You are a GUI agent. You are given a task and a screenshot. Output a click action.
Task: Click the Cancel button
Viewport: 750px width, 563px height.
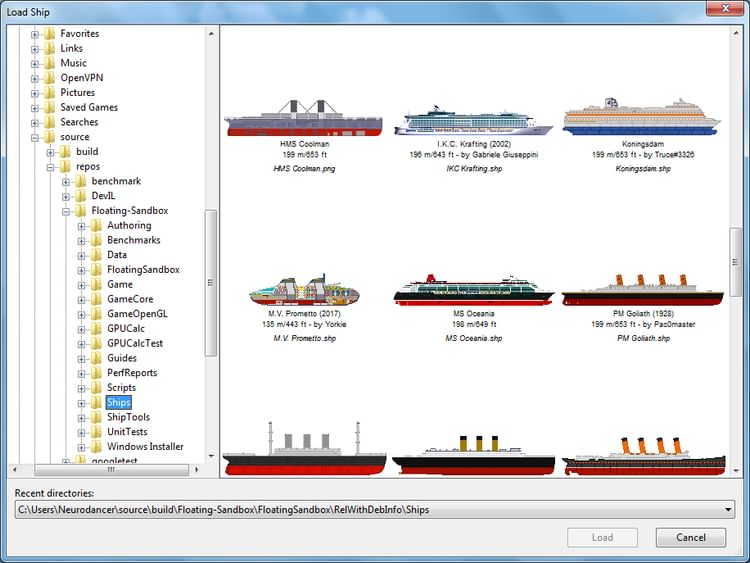point(691,538)
